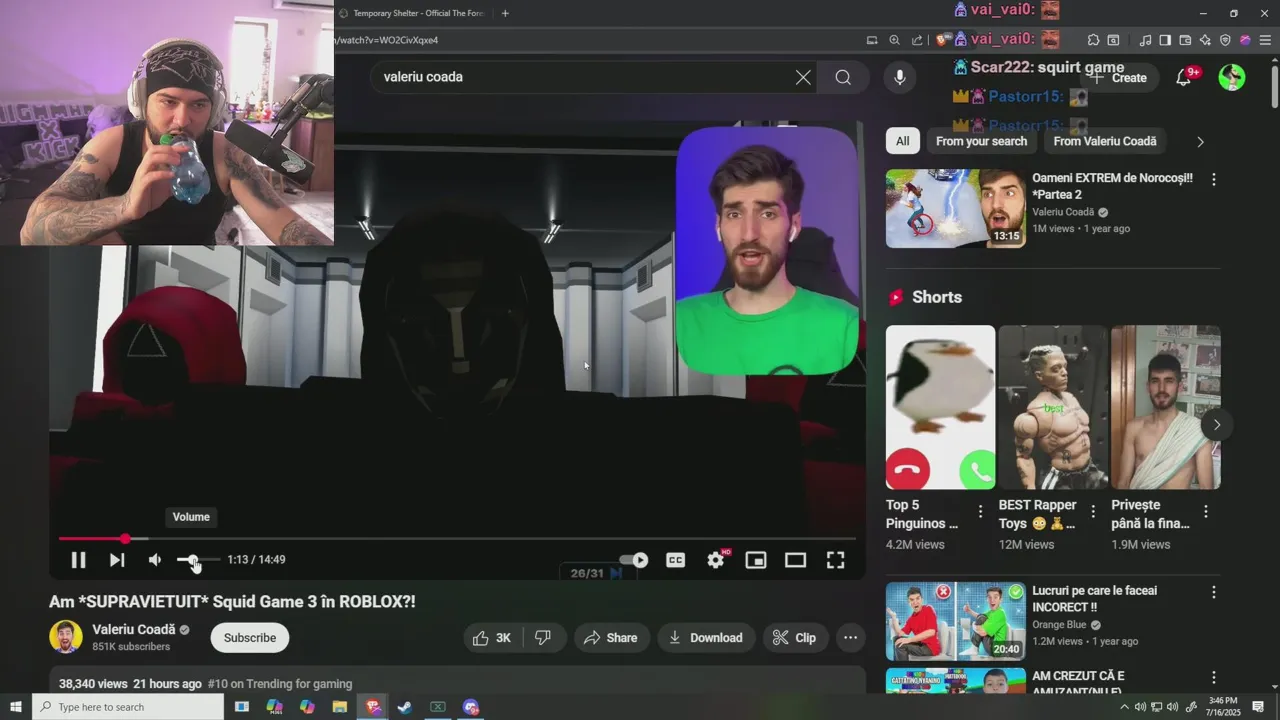Open options for 'BEST Rapper Toys' short
Viewport: 1280px width, 720px height.
pyautogui.click(x=1093, y=511)
